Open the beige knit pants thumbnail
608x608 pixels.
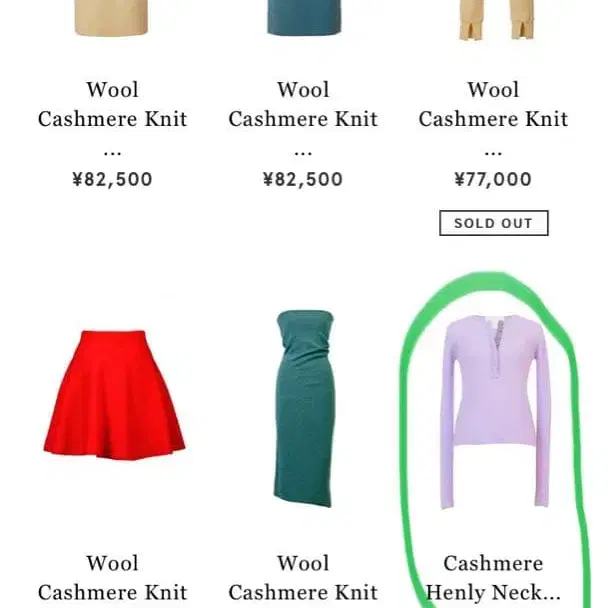(x=496, y=20)
